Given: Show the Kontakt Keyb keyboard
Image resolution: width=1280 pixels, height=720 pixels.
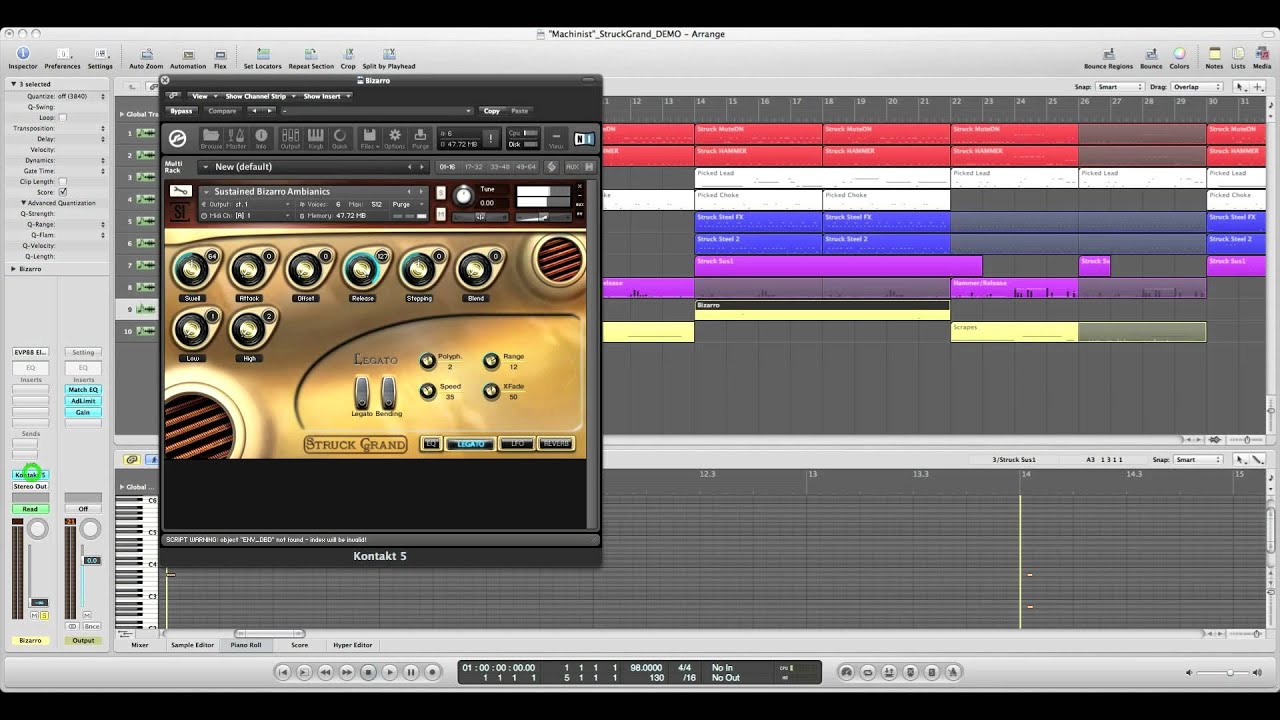Looking at the screenshot, I should [315, 138].
